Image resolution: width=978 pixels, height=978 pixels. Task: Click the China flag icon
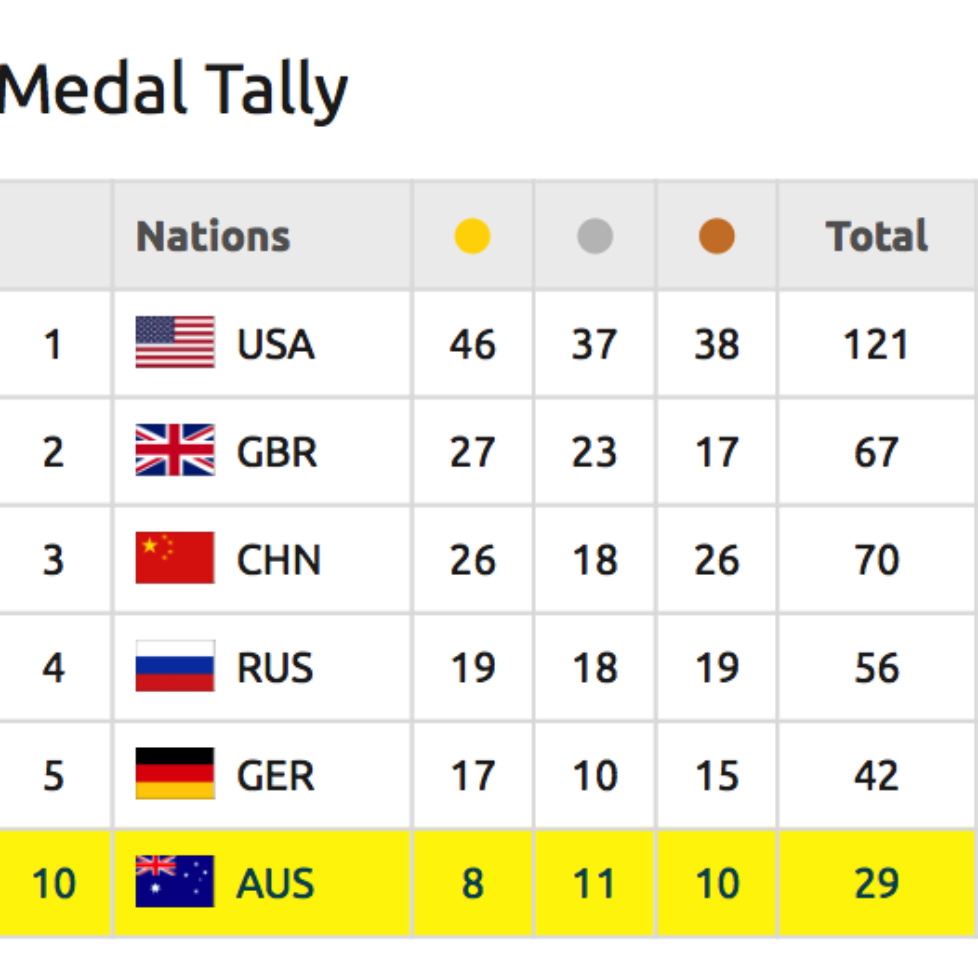click(175, 559)
